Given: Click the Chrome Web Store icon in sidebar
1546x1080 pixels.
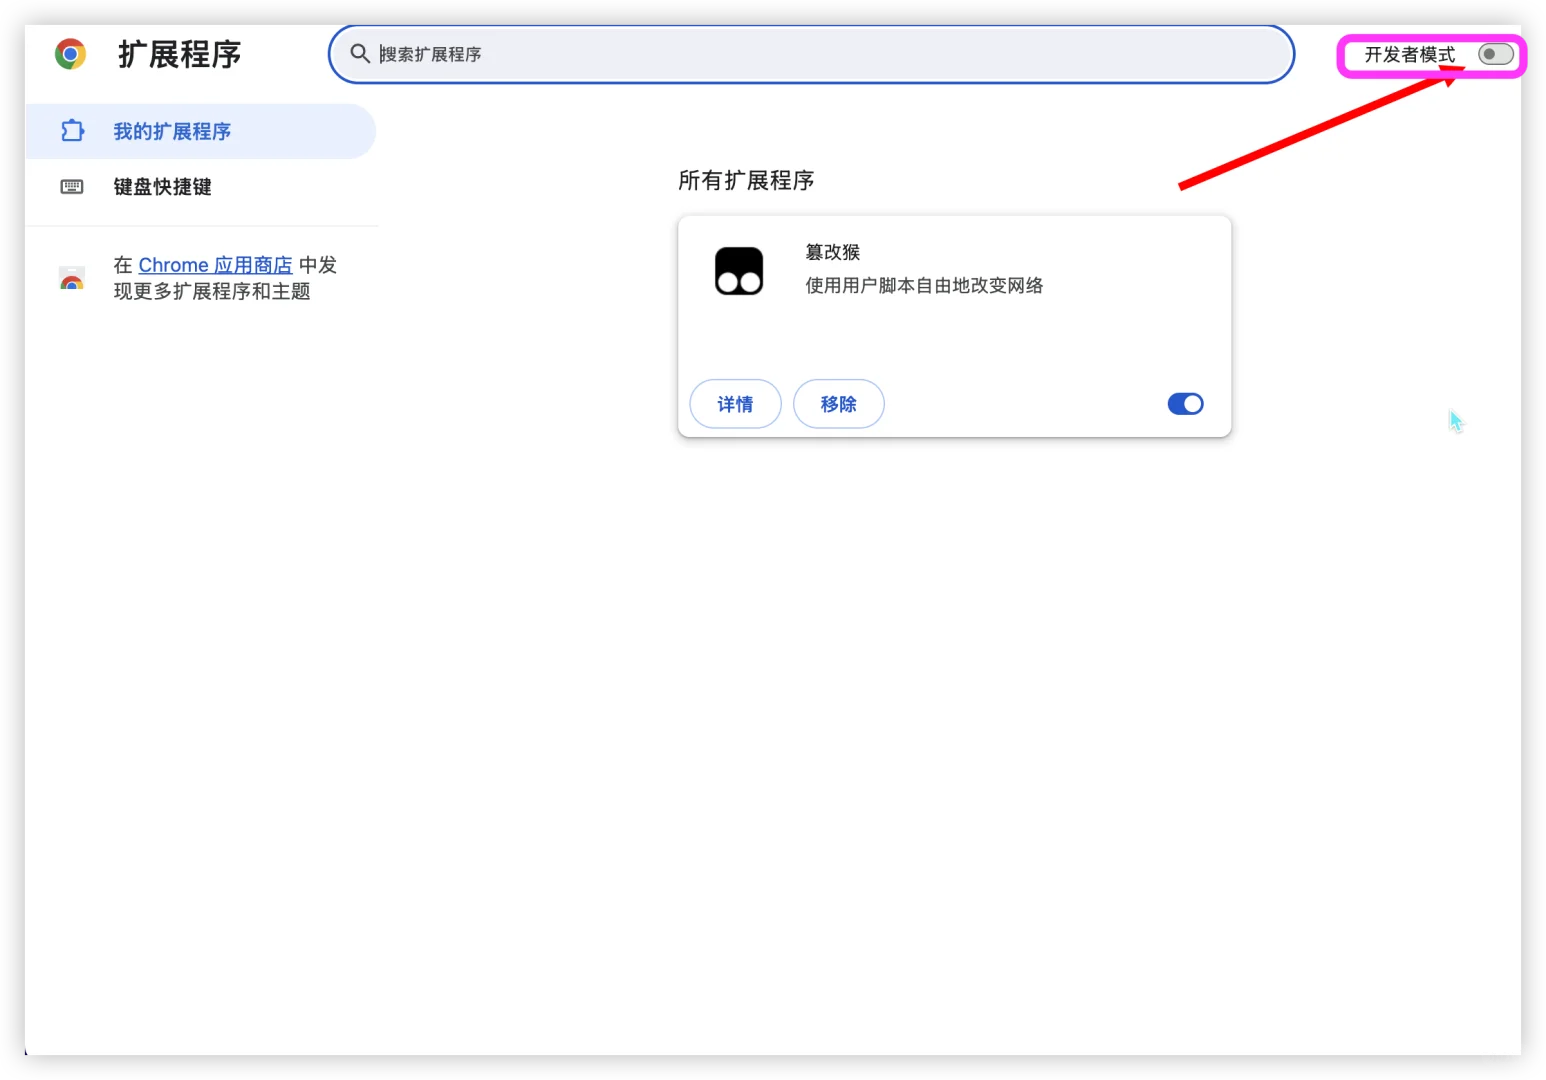Looking at the screenshot, I should coord(72,278).
